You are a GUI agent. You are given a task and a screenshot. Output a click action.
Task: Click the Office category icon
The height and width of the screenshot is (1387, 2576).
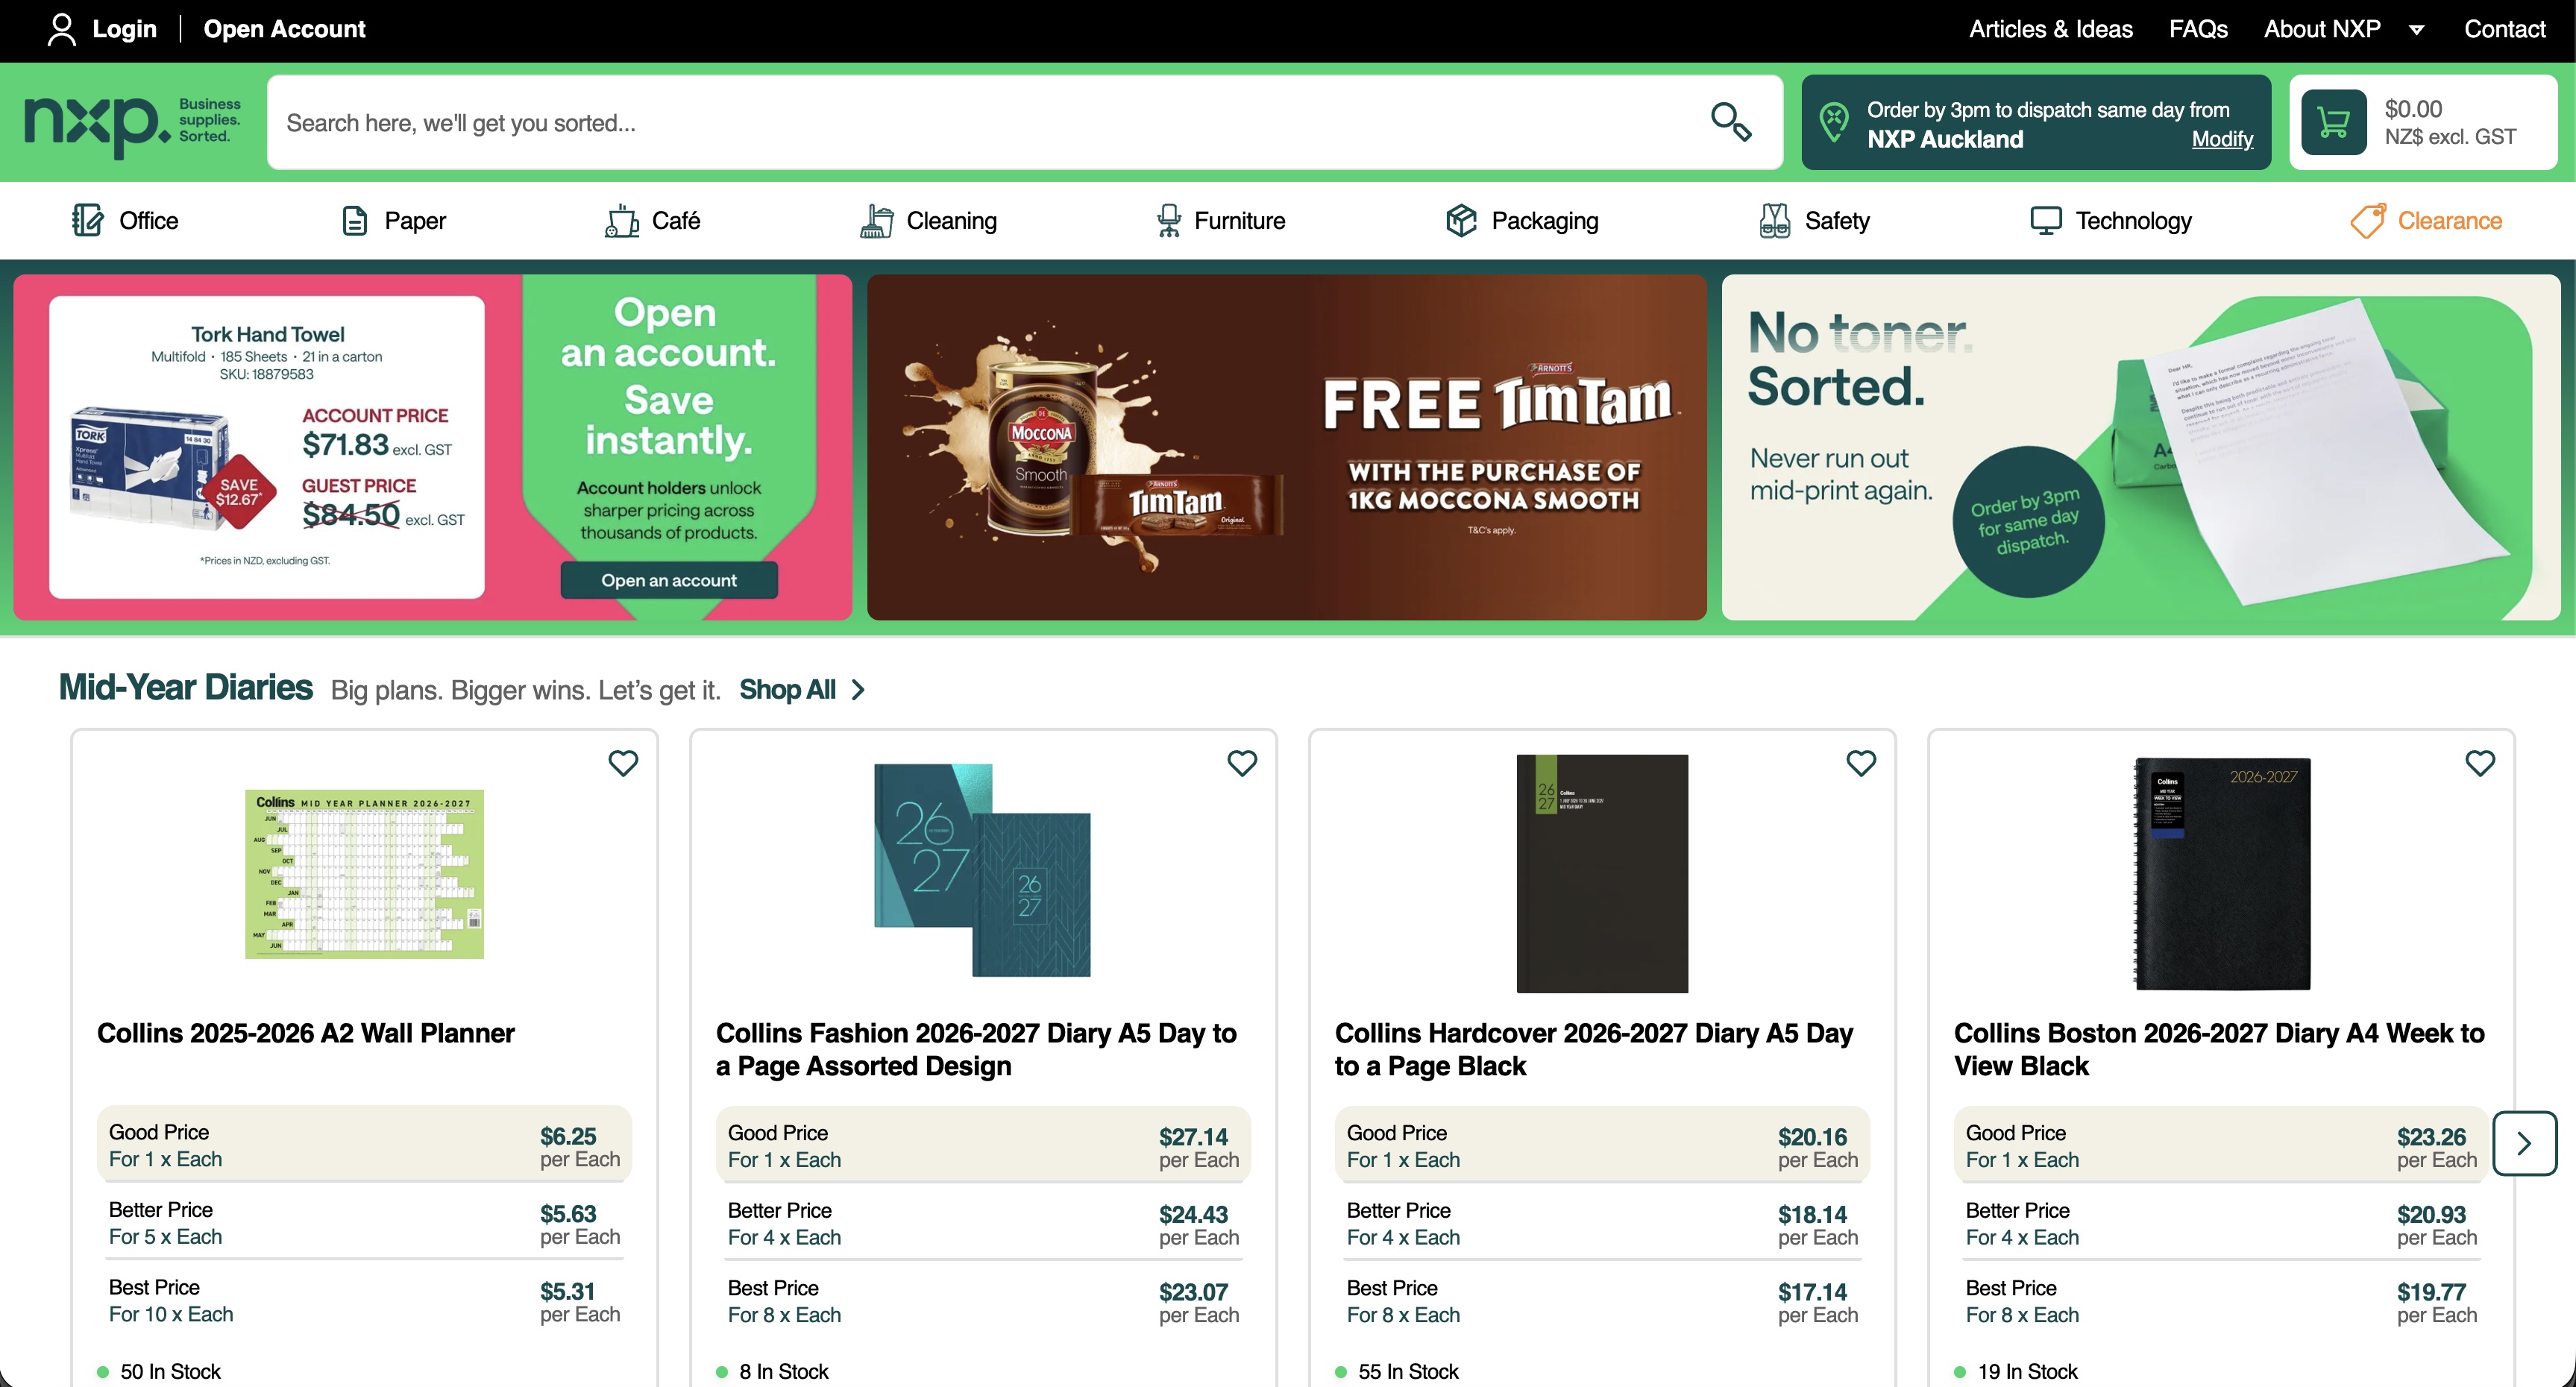[x=87, y=220]
